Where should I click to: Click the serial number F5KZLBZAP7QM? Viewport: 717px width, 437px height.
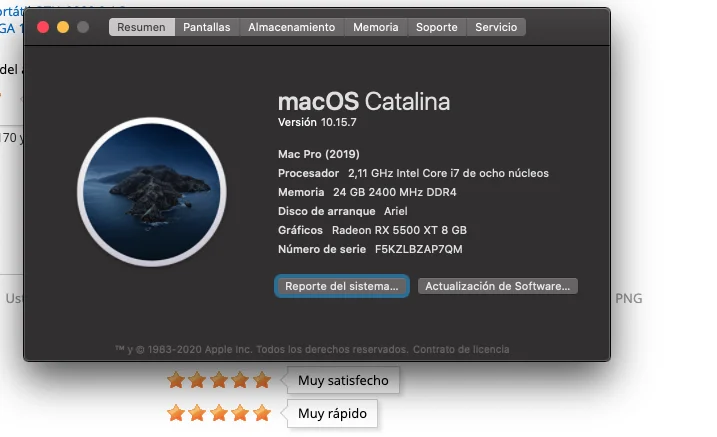418,249
